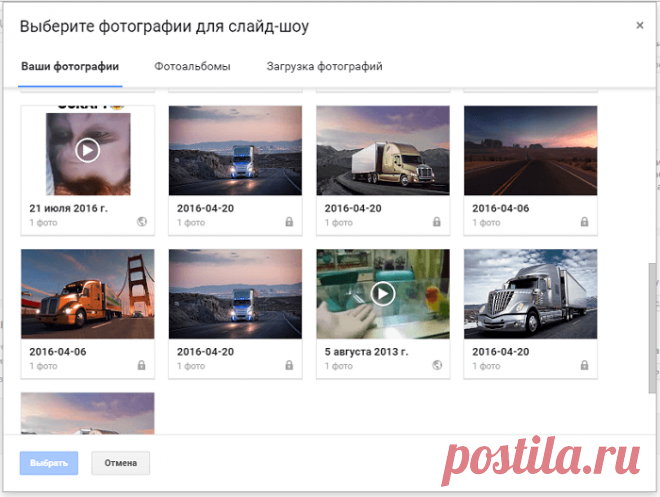Open the Загрузка фотографий tab
Image resolution: width=660 pixels, height=497 pixels.
point(325,66)
